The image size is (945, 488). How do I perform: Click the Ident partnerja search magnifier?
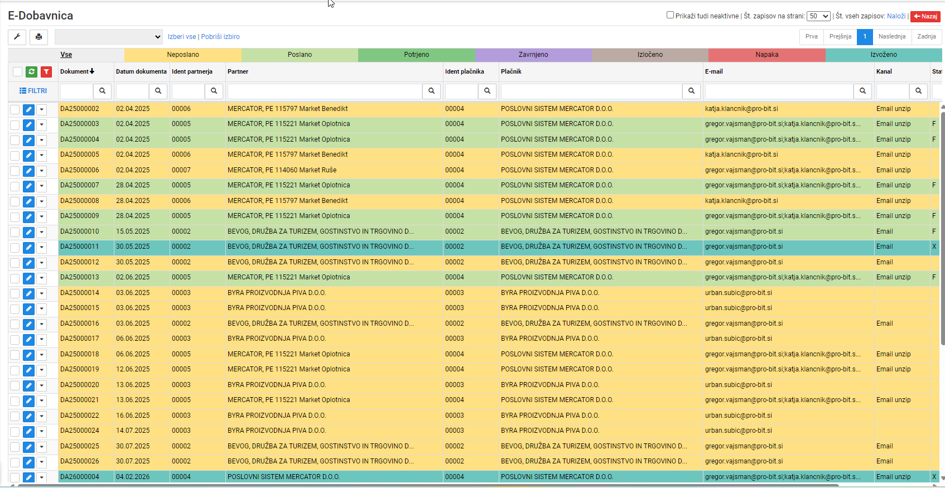click(214, 91)
